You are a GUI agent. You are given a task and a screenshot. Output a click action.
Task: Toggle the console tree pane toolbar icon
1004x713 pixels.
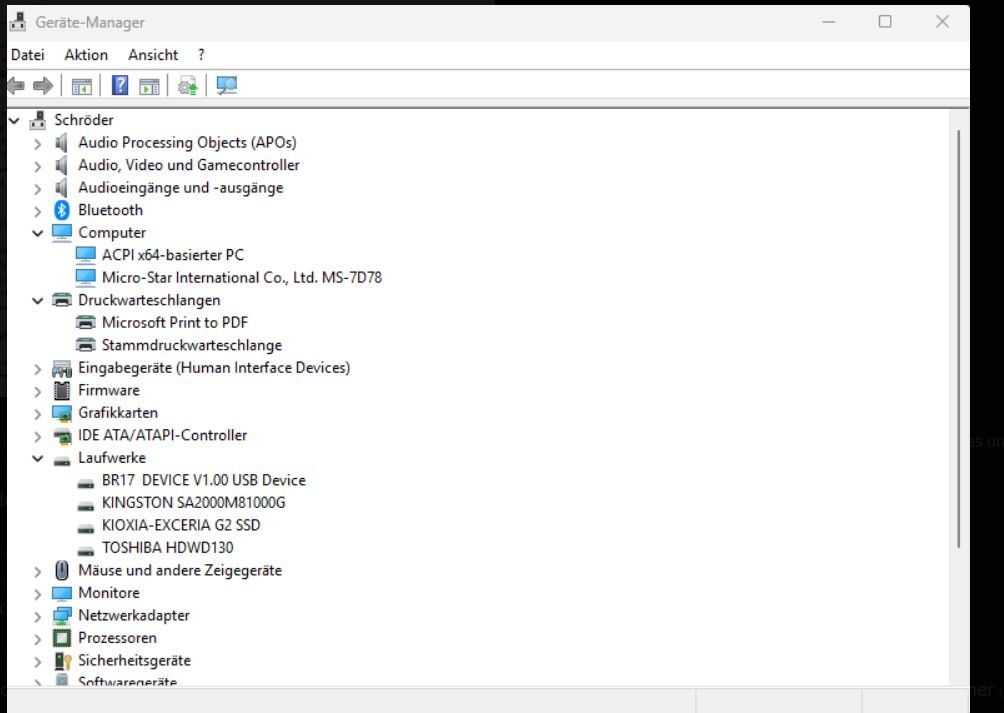point(81,86)
